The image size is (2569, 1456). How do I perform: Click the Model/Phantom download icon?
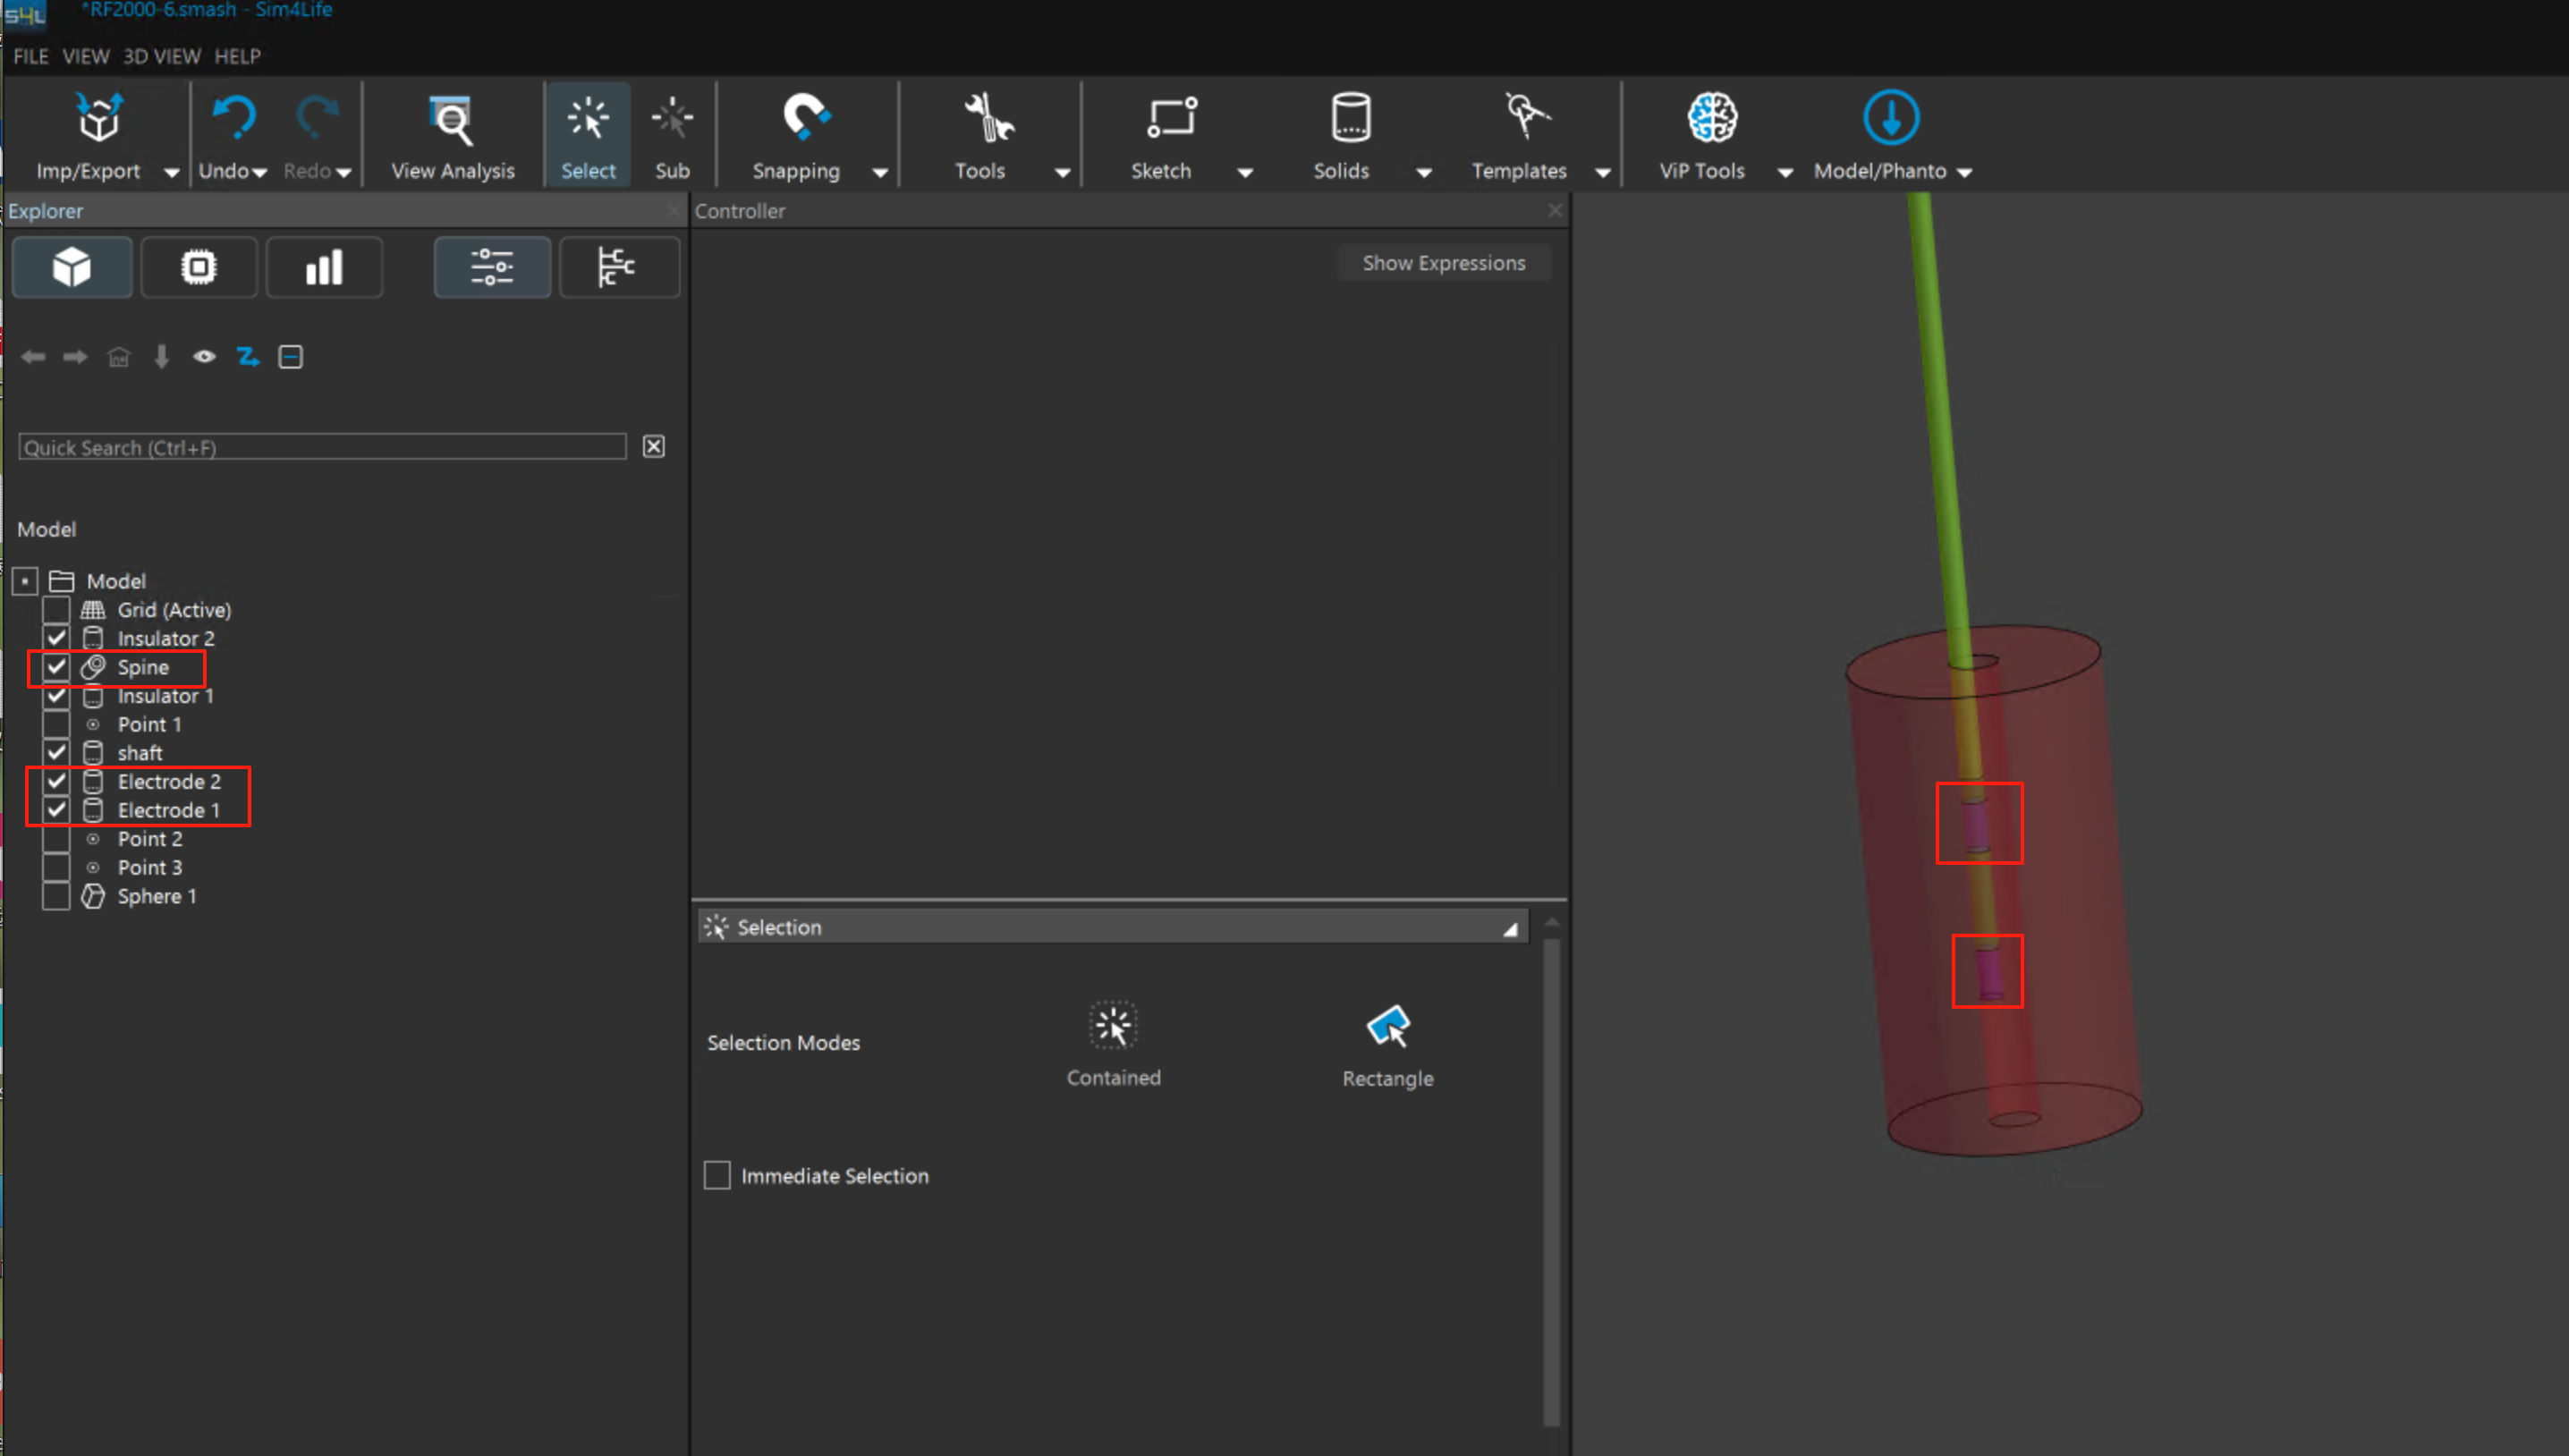pos(1890,118)
